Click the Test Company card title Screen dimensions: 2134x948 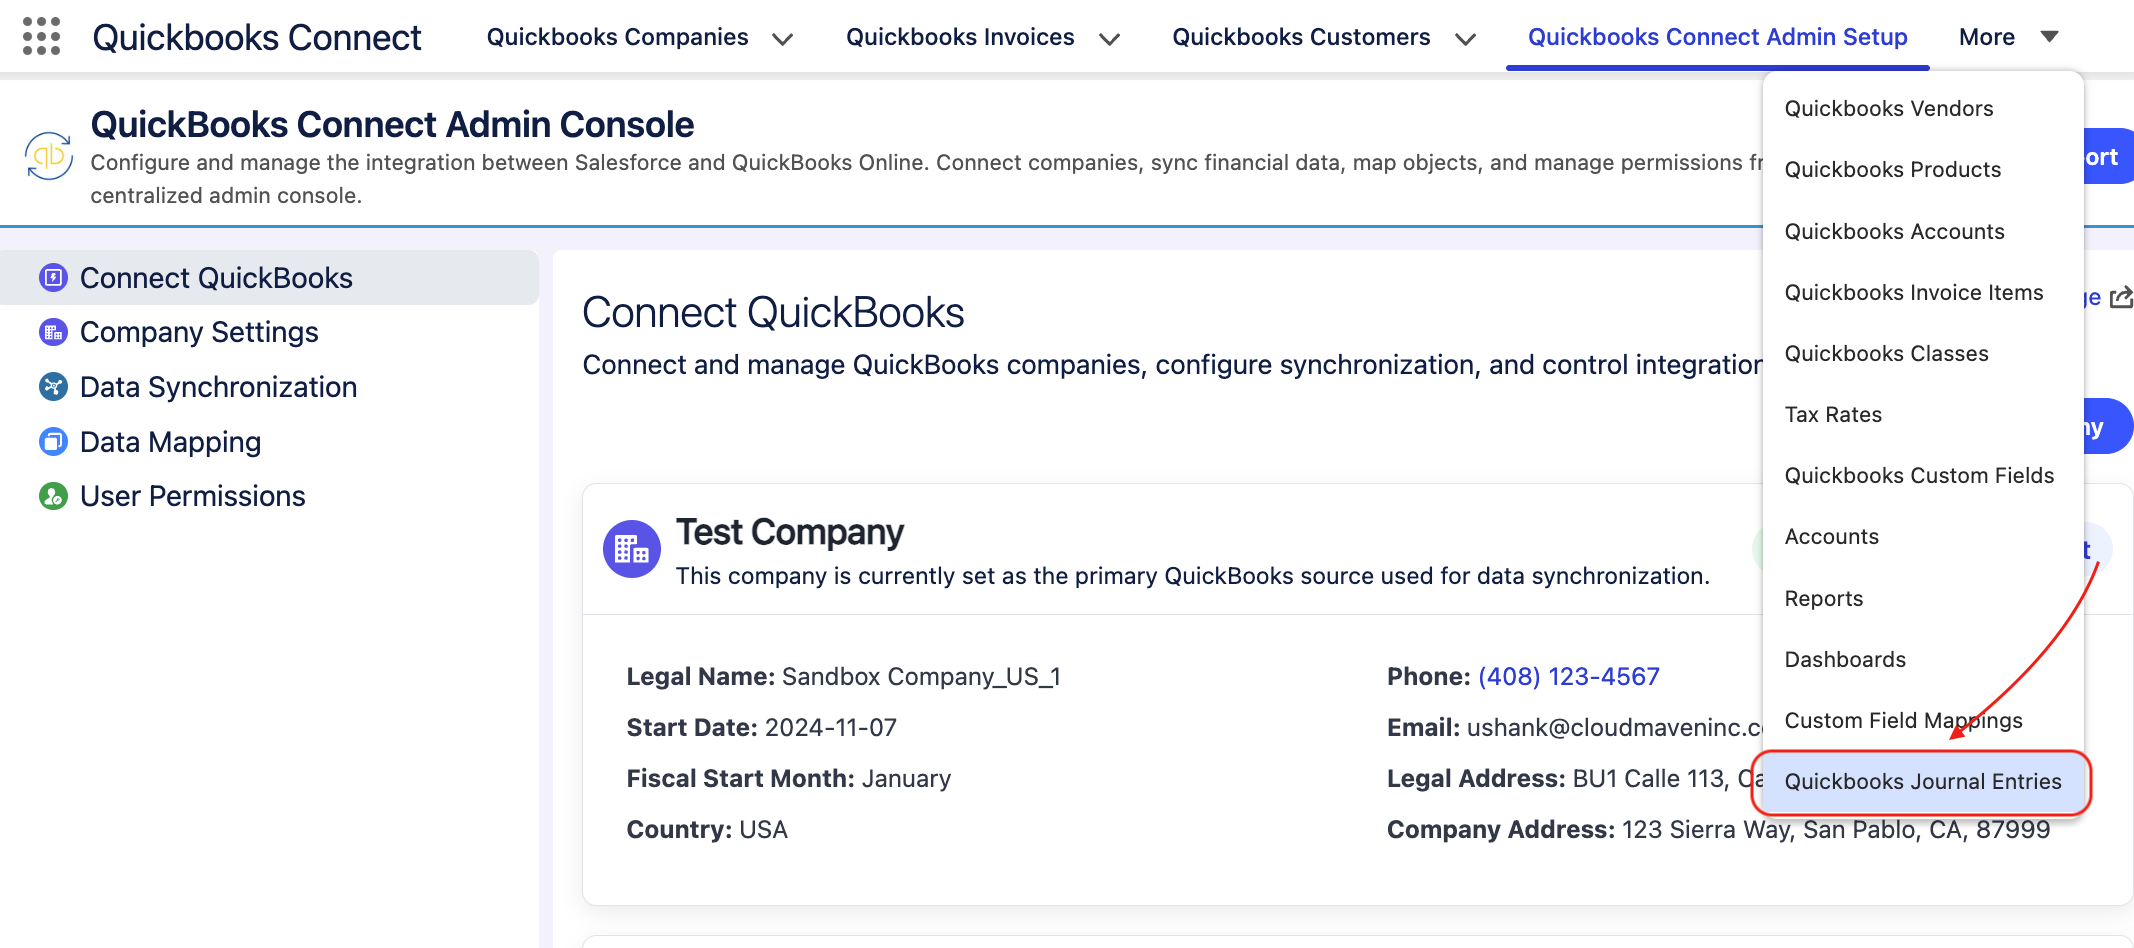coord(790,532)
